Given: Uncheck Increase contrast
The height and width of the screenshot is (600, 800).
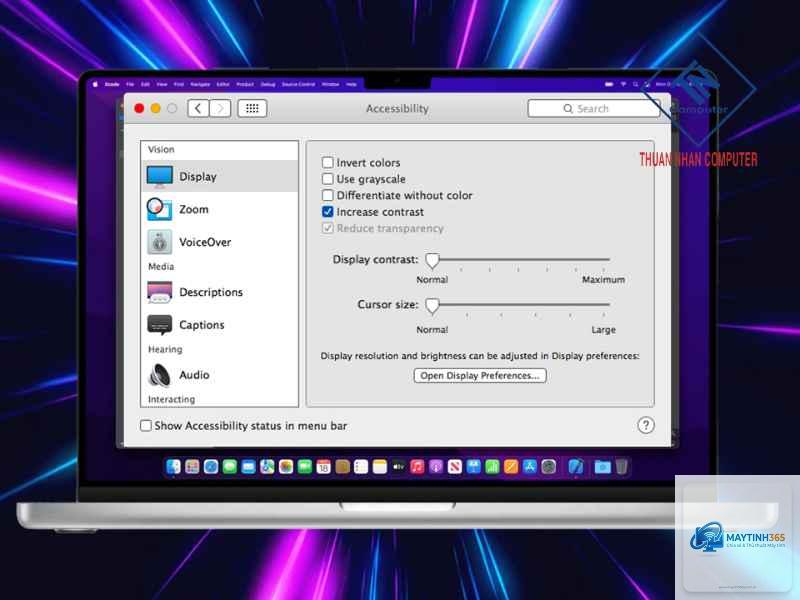Looking at the screenshot, I should (x=328, y=211).
